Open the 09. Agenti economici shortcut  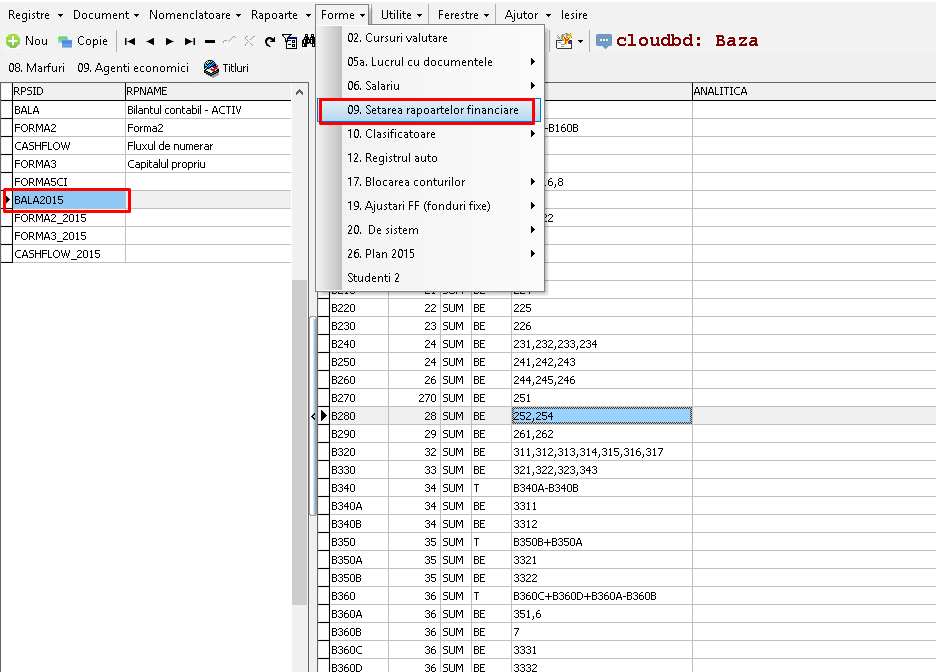(x=133, y=68)
